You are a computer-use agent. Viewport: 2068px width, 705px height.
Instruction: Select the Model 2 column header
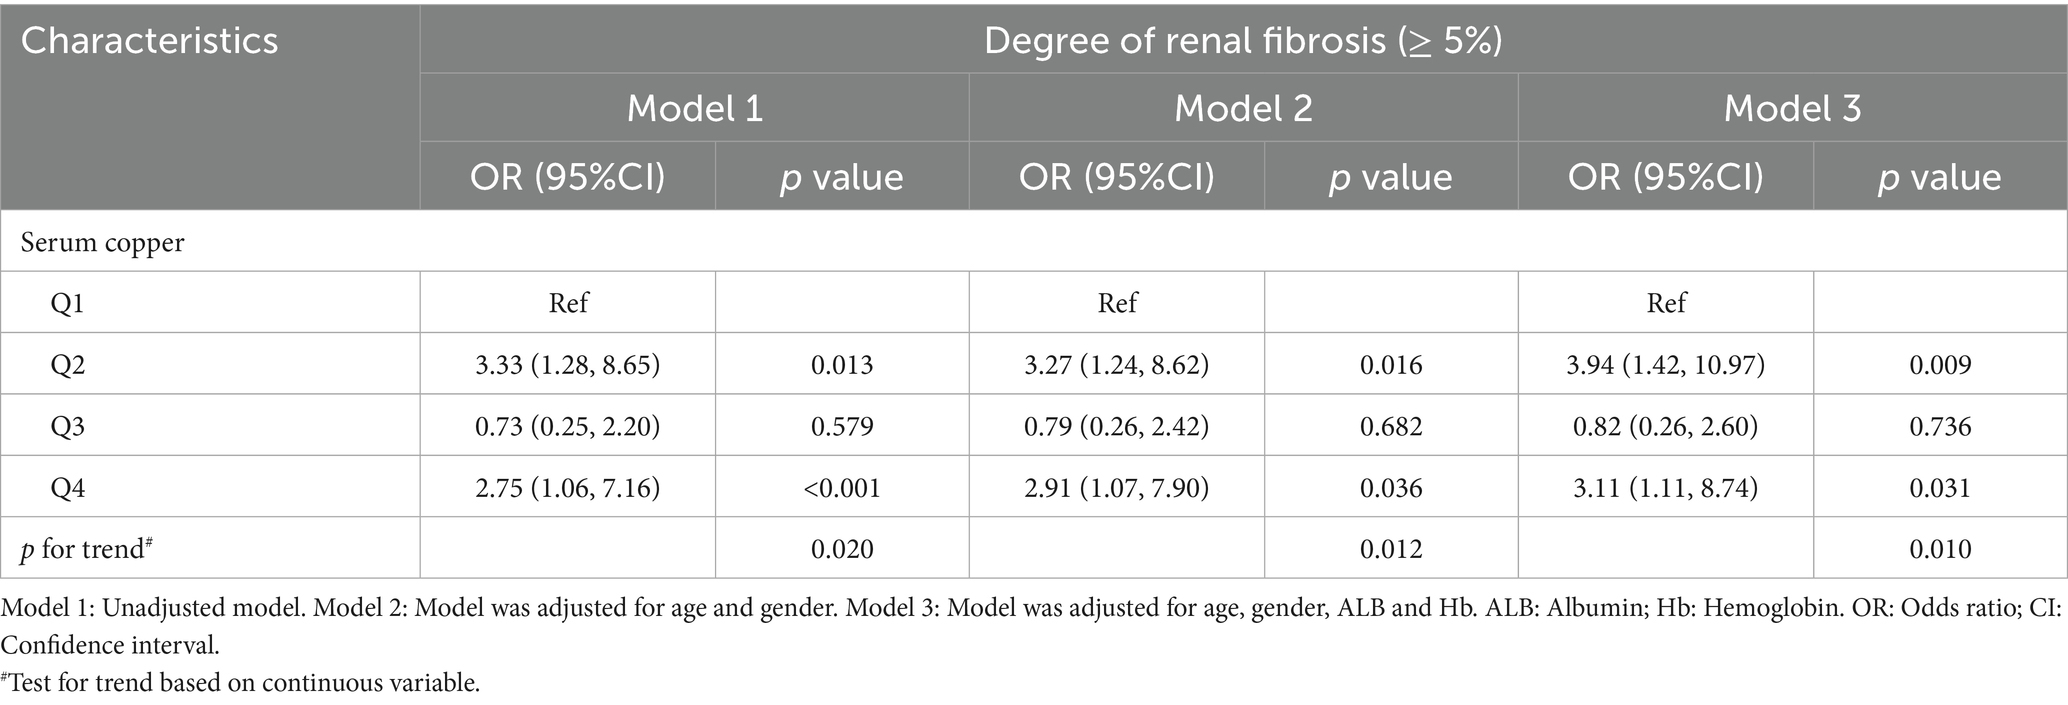[1243, 108]
